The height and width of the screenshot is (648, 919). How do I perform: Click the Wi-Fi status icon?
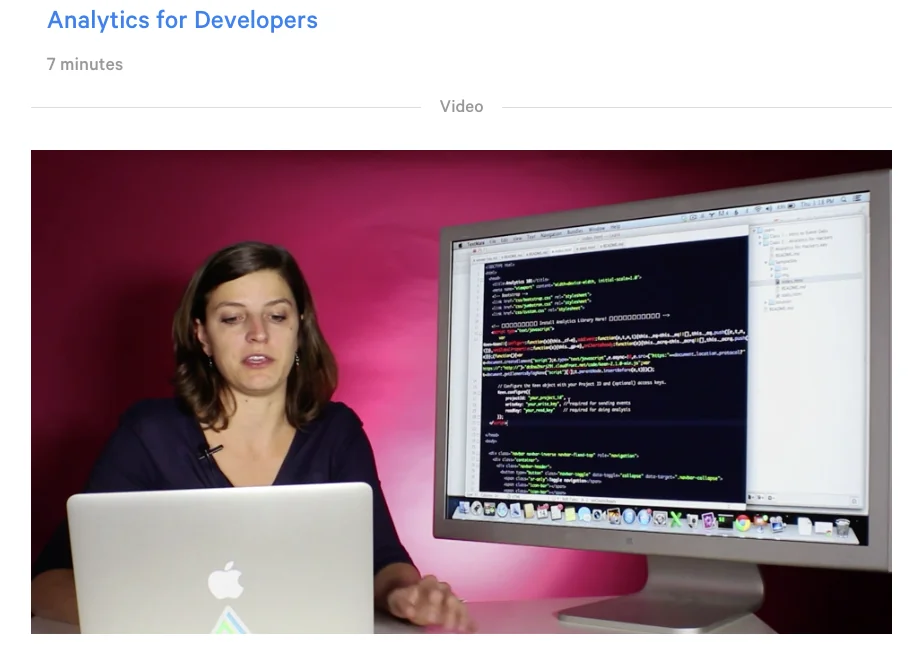tap(757, 207)
